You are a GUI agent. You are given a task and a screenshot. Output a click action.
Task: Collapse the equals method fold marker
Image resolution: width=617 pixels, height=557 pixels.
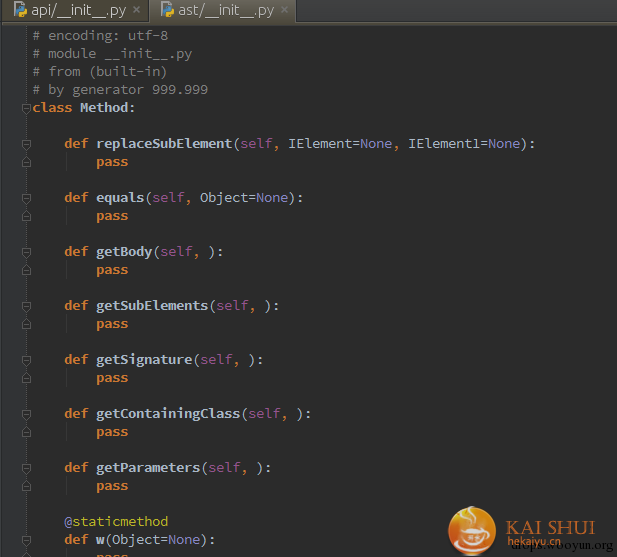26,198
